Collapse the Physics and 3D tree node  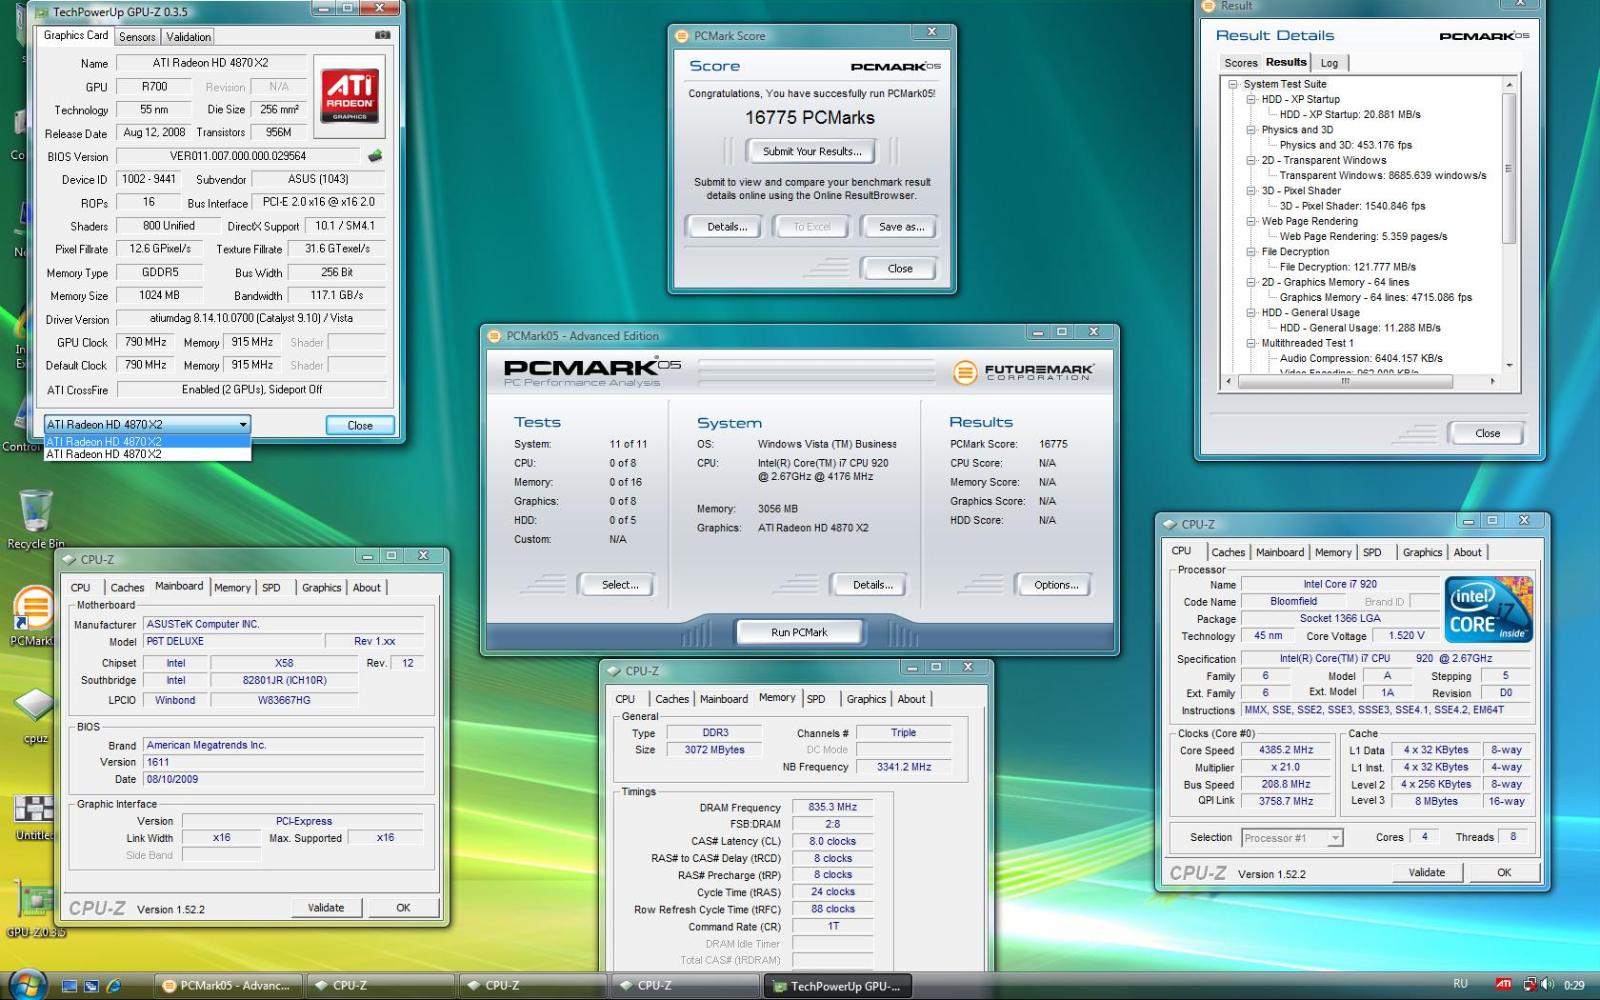(x=1251, y=130)
